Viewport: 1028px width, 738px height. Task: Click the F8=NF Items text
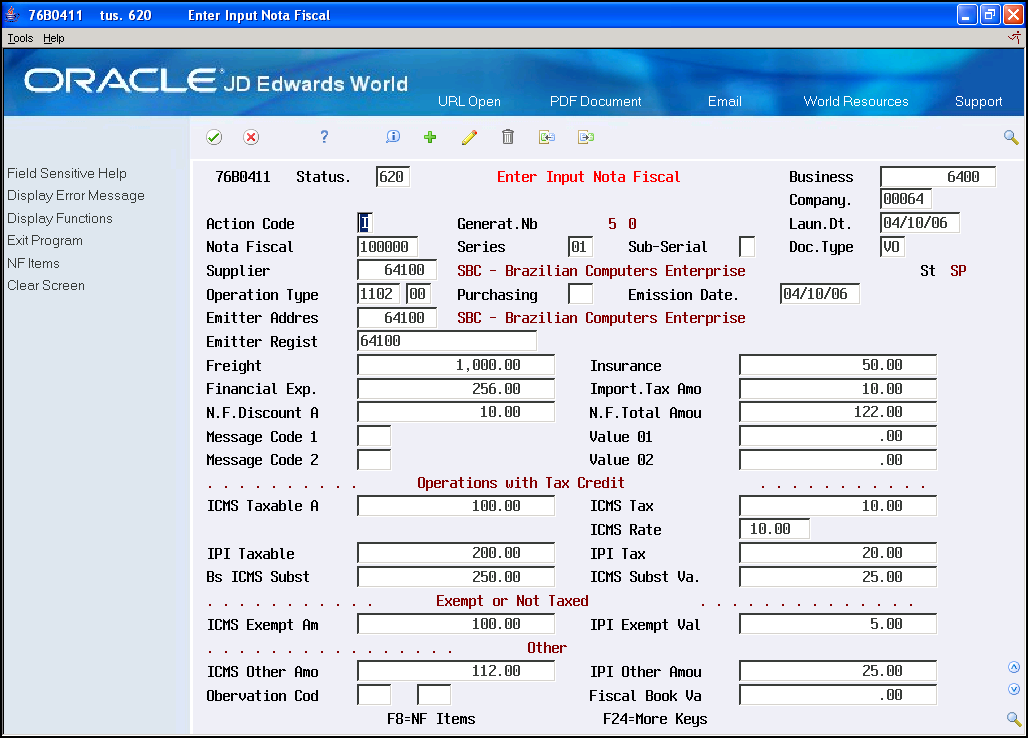click(431, 719)
